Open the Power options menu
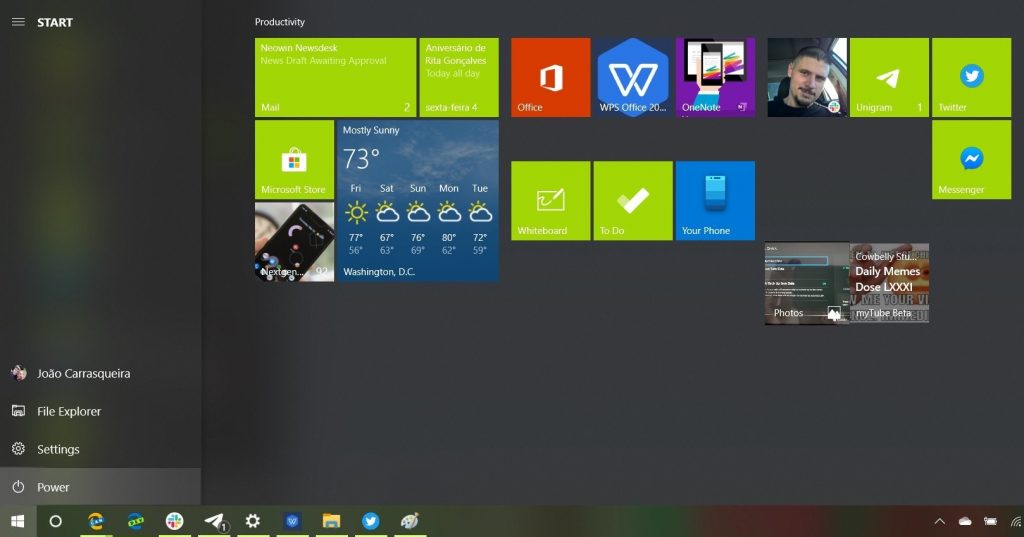 tap(53, 487)
